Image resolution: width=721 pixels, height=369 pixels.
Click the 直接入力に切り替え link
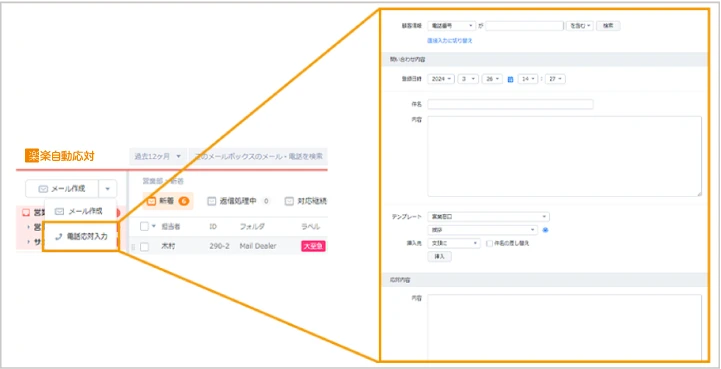pos(449,40)
